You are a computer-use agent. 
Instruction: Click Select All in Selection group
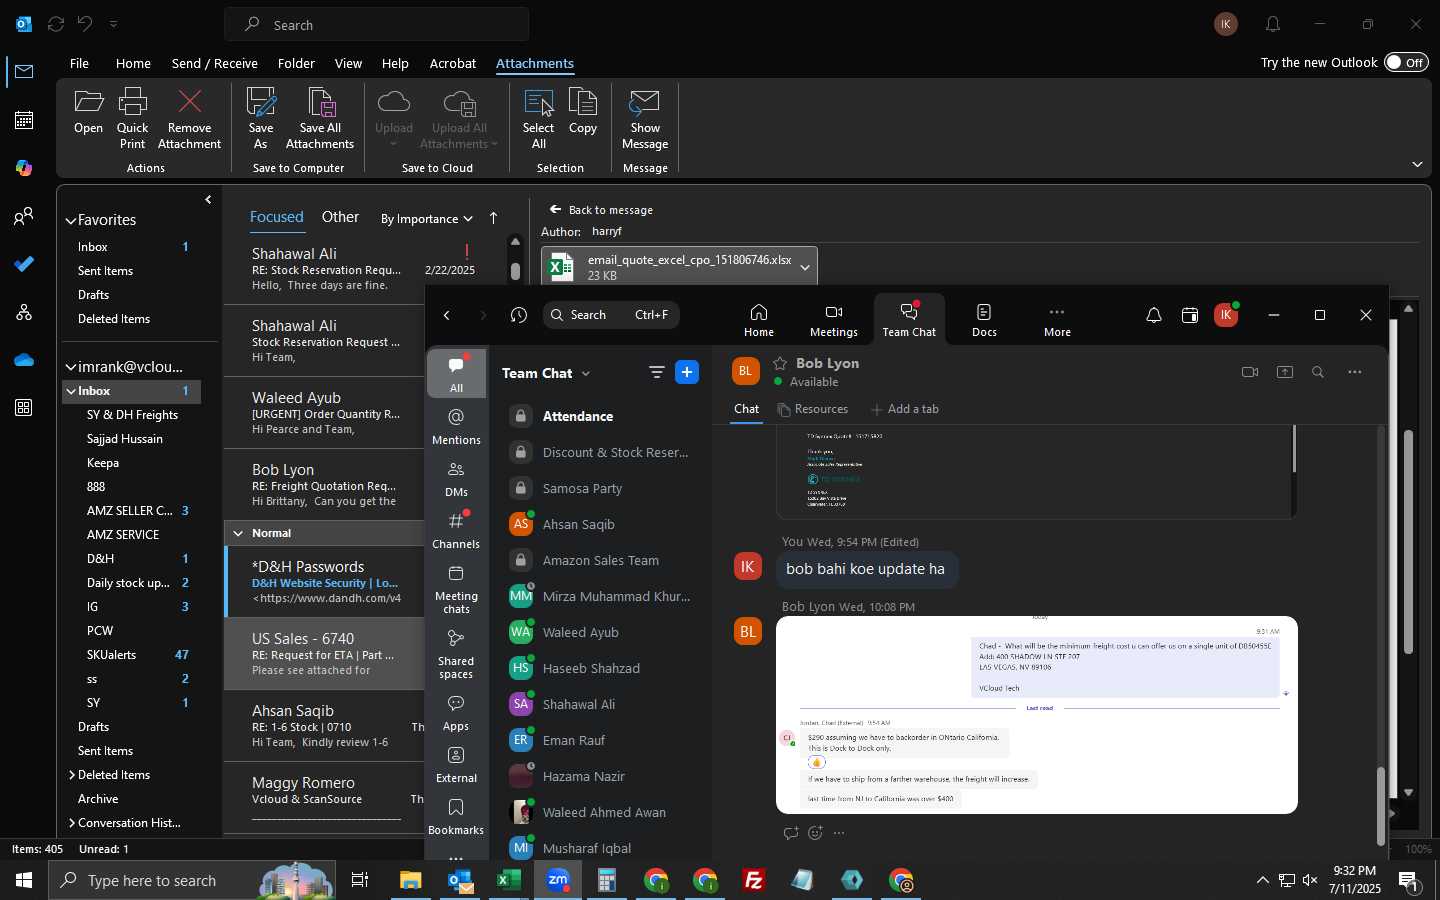click(x=538, y=118)
